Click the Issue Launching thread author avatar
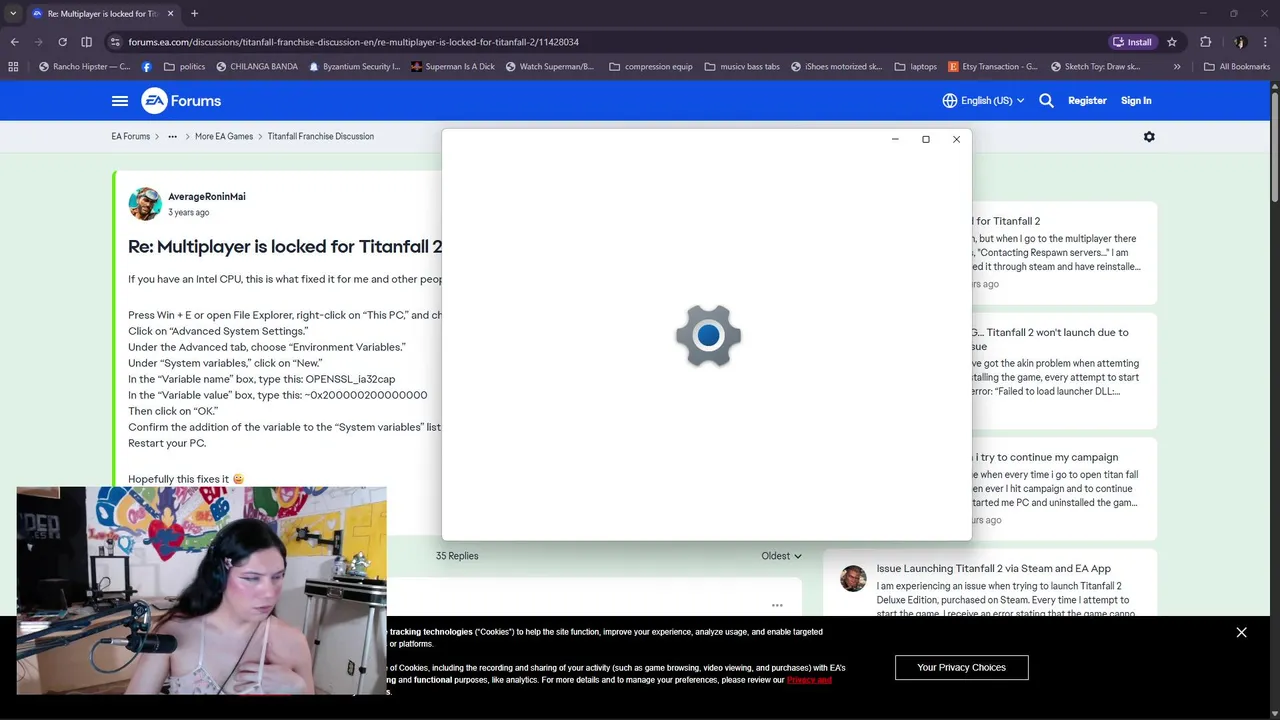Viewport: 1280px width, 720px height. click(853, 579)
